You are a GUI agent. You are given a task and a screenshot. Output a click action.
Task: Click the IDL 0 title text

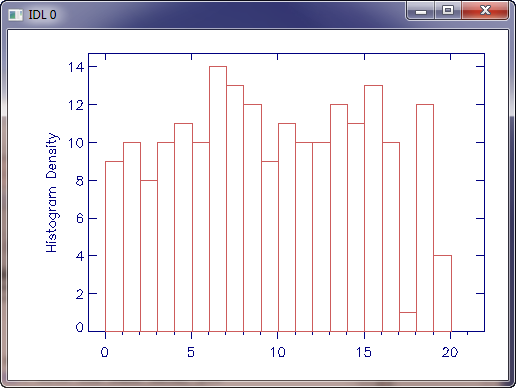click(x=42, y=15)
